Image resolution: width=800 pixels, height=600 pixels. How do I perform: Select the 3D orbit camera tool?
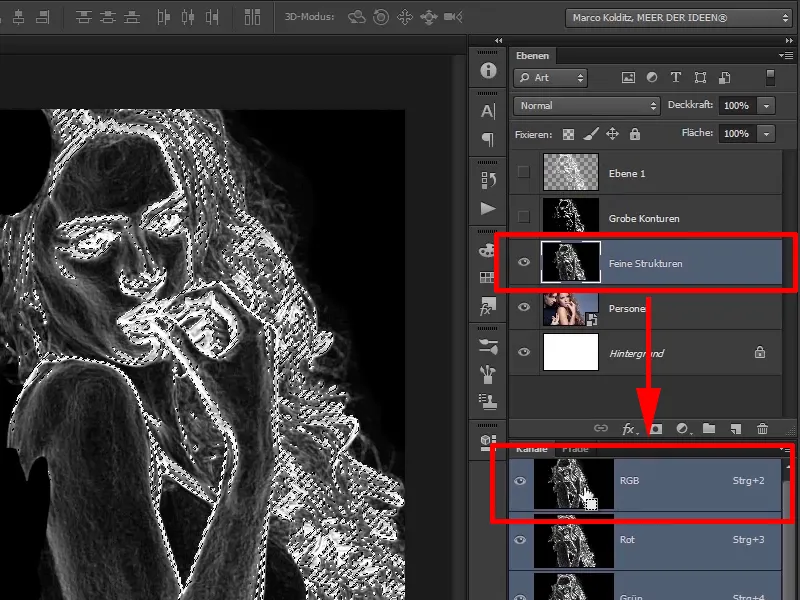[x=357, y=17]
